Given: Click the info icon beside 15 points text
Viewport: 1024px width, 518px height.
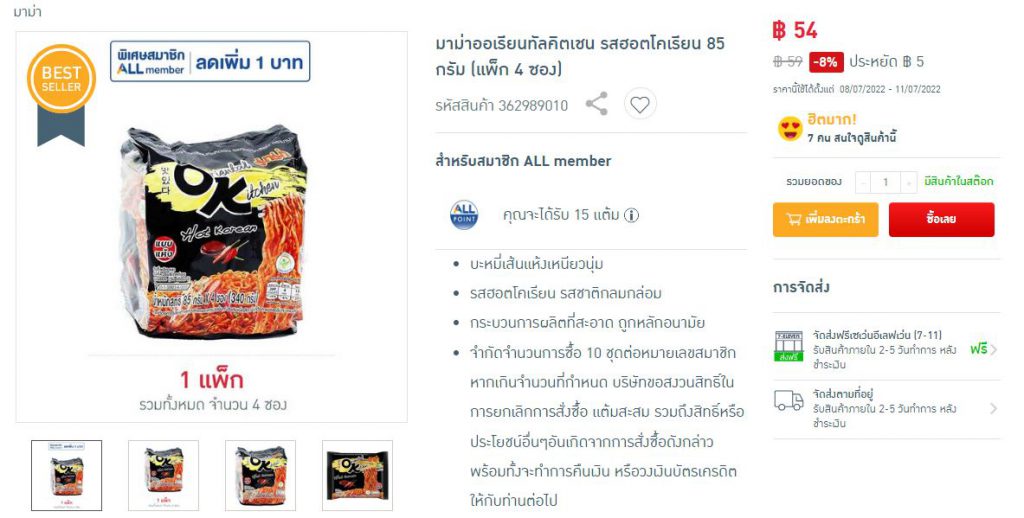Looking at the screenshot, I should (x=632, y=215).
